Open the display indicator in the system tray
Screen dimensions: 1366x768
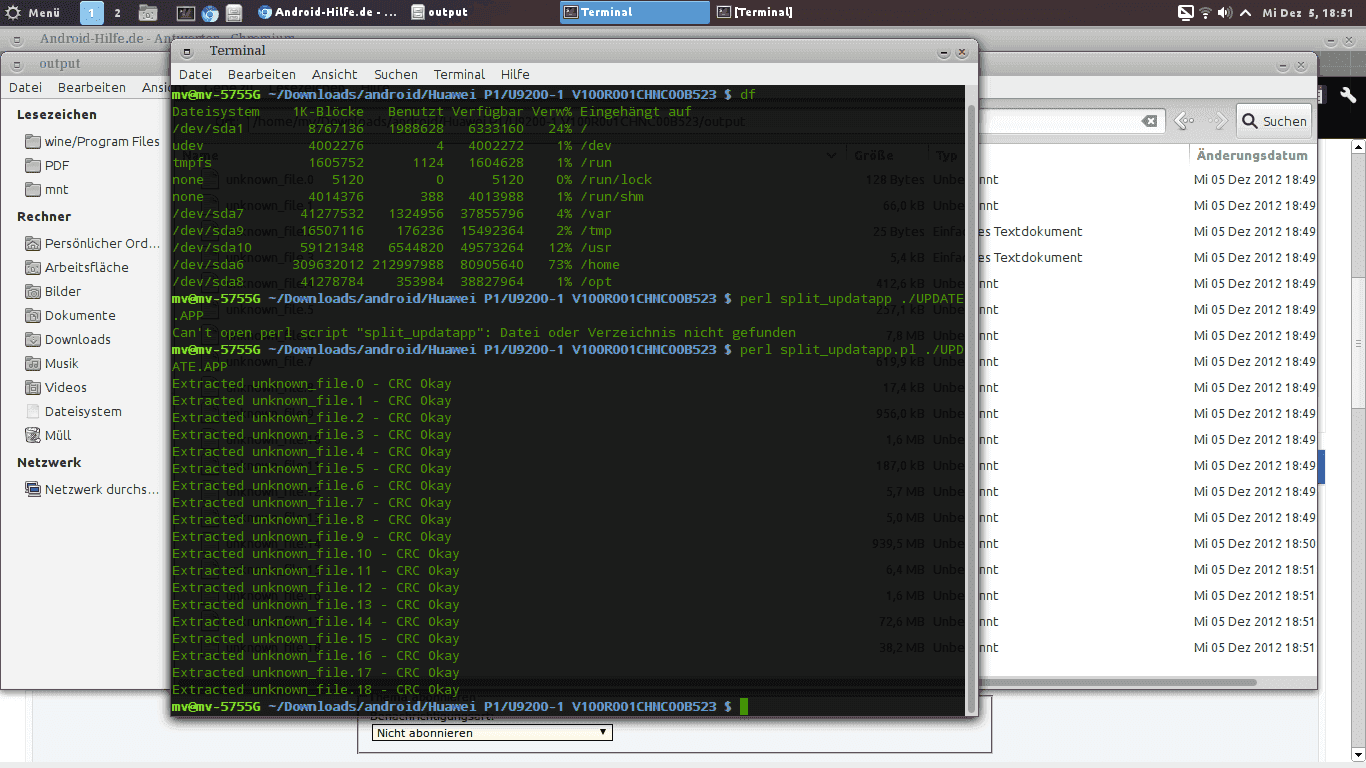click(x=1186, y=13)
